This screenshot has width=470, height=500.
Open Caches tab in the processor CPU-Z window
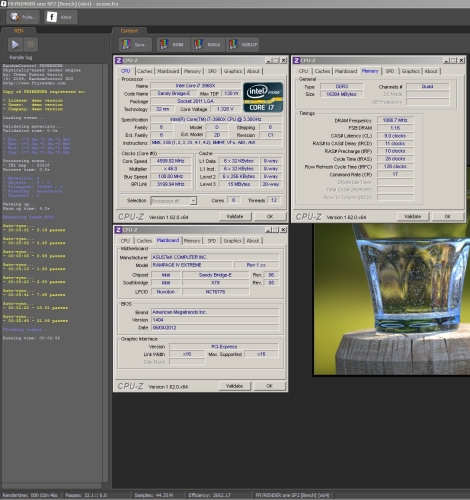pyautogui.click(x=145, y=71)
